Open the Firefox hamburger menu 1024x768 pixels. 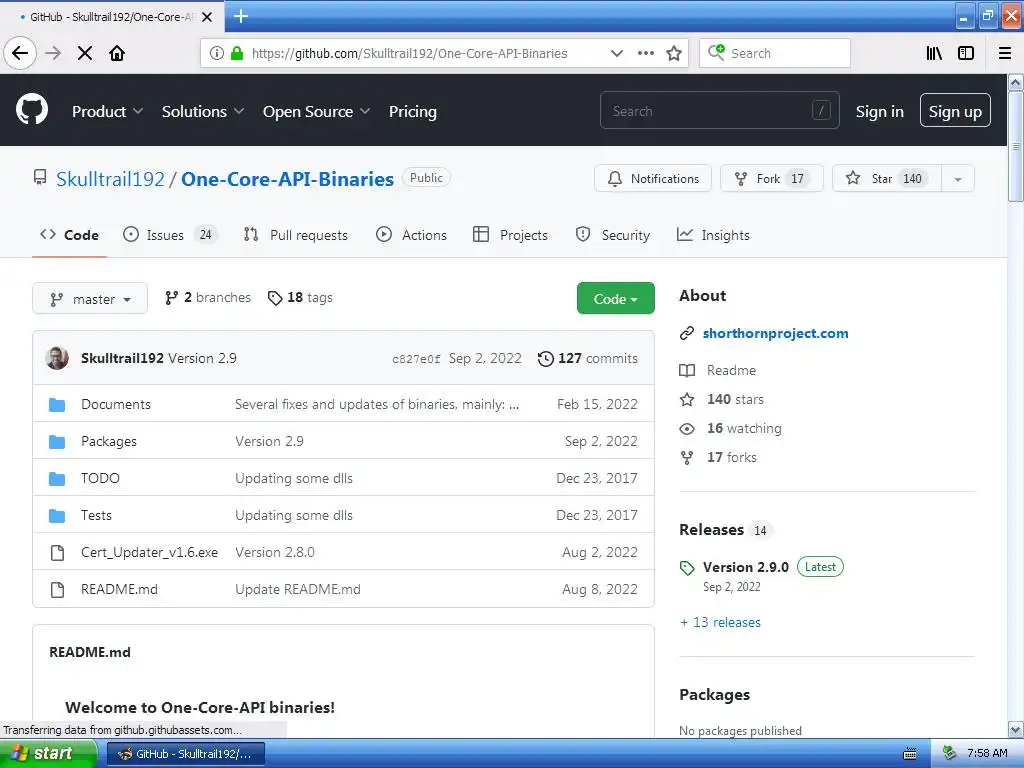tap(1005, 54)
